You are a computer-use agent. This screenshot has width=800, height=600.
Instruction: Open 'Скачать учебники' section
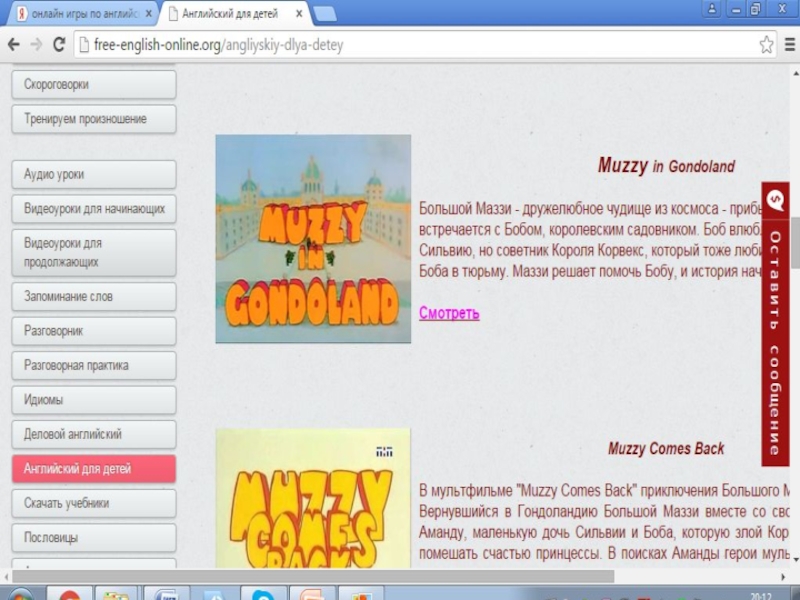pos(94,504)
